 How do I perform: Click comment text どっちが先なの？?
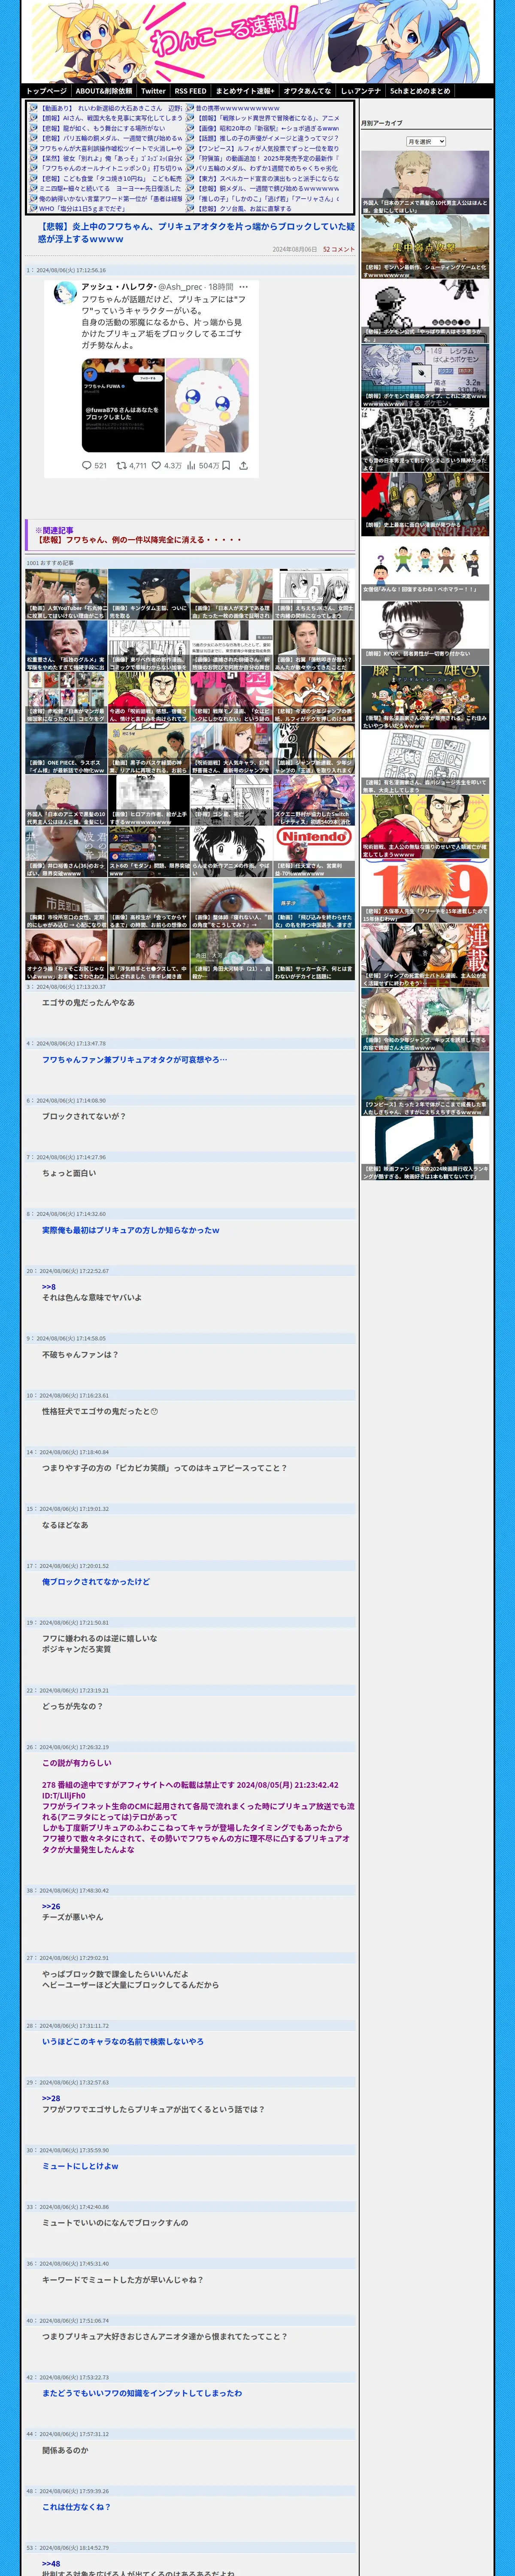72,1706
